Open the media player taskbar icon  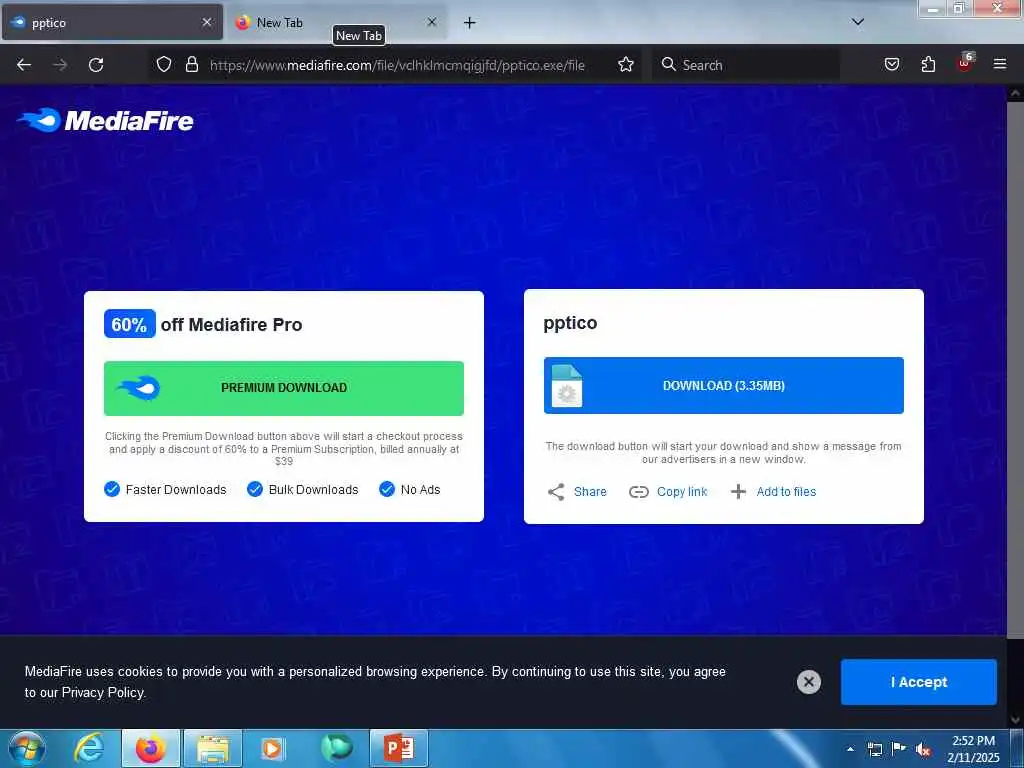point(273,748)
